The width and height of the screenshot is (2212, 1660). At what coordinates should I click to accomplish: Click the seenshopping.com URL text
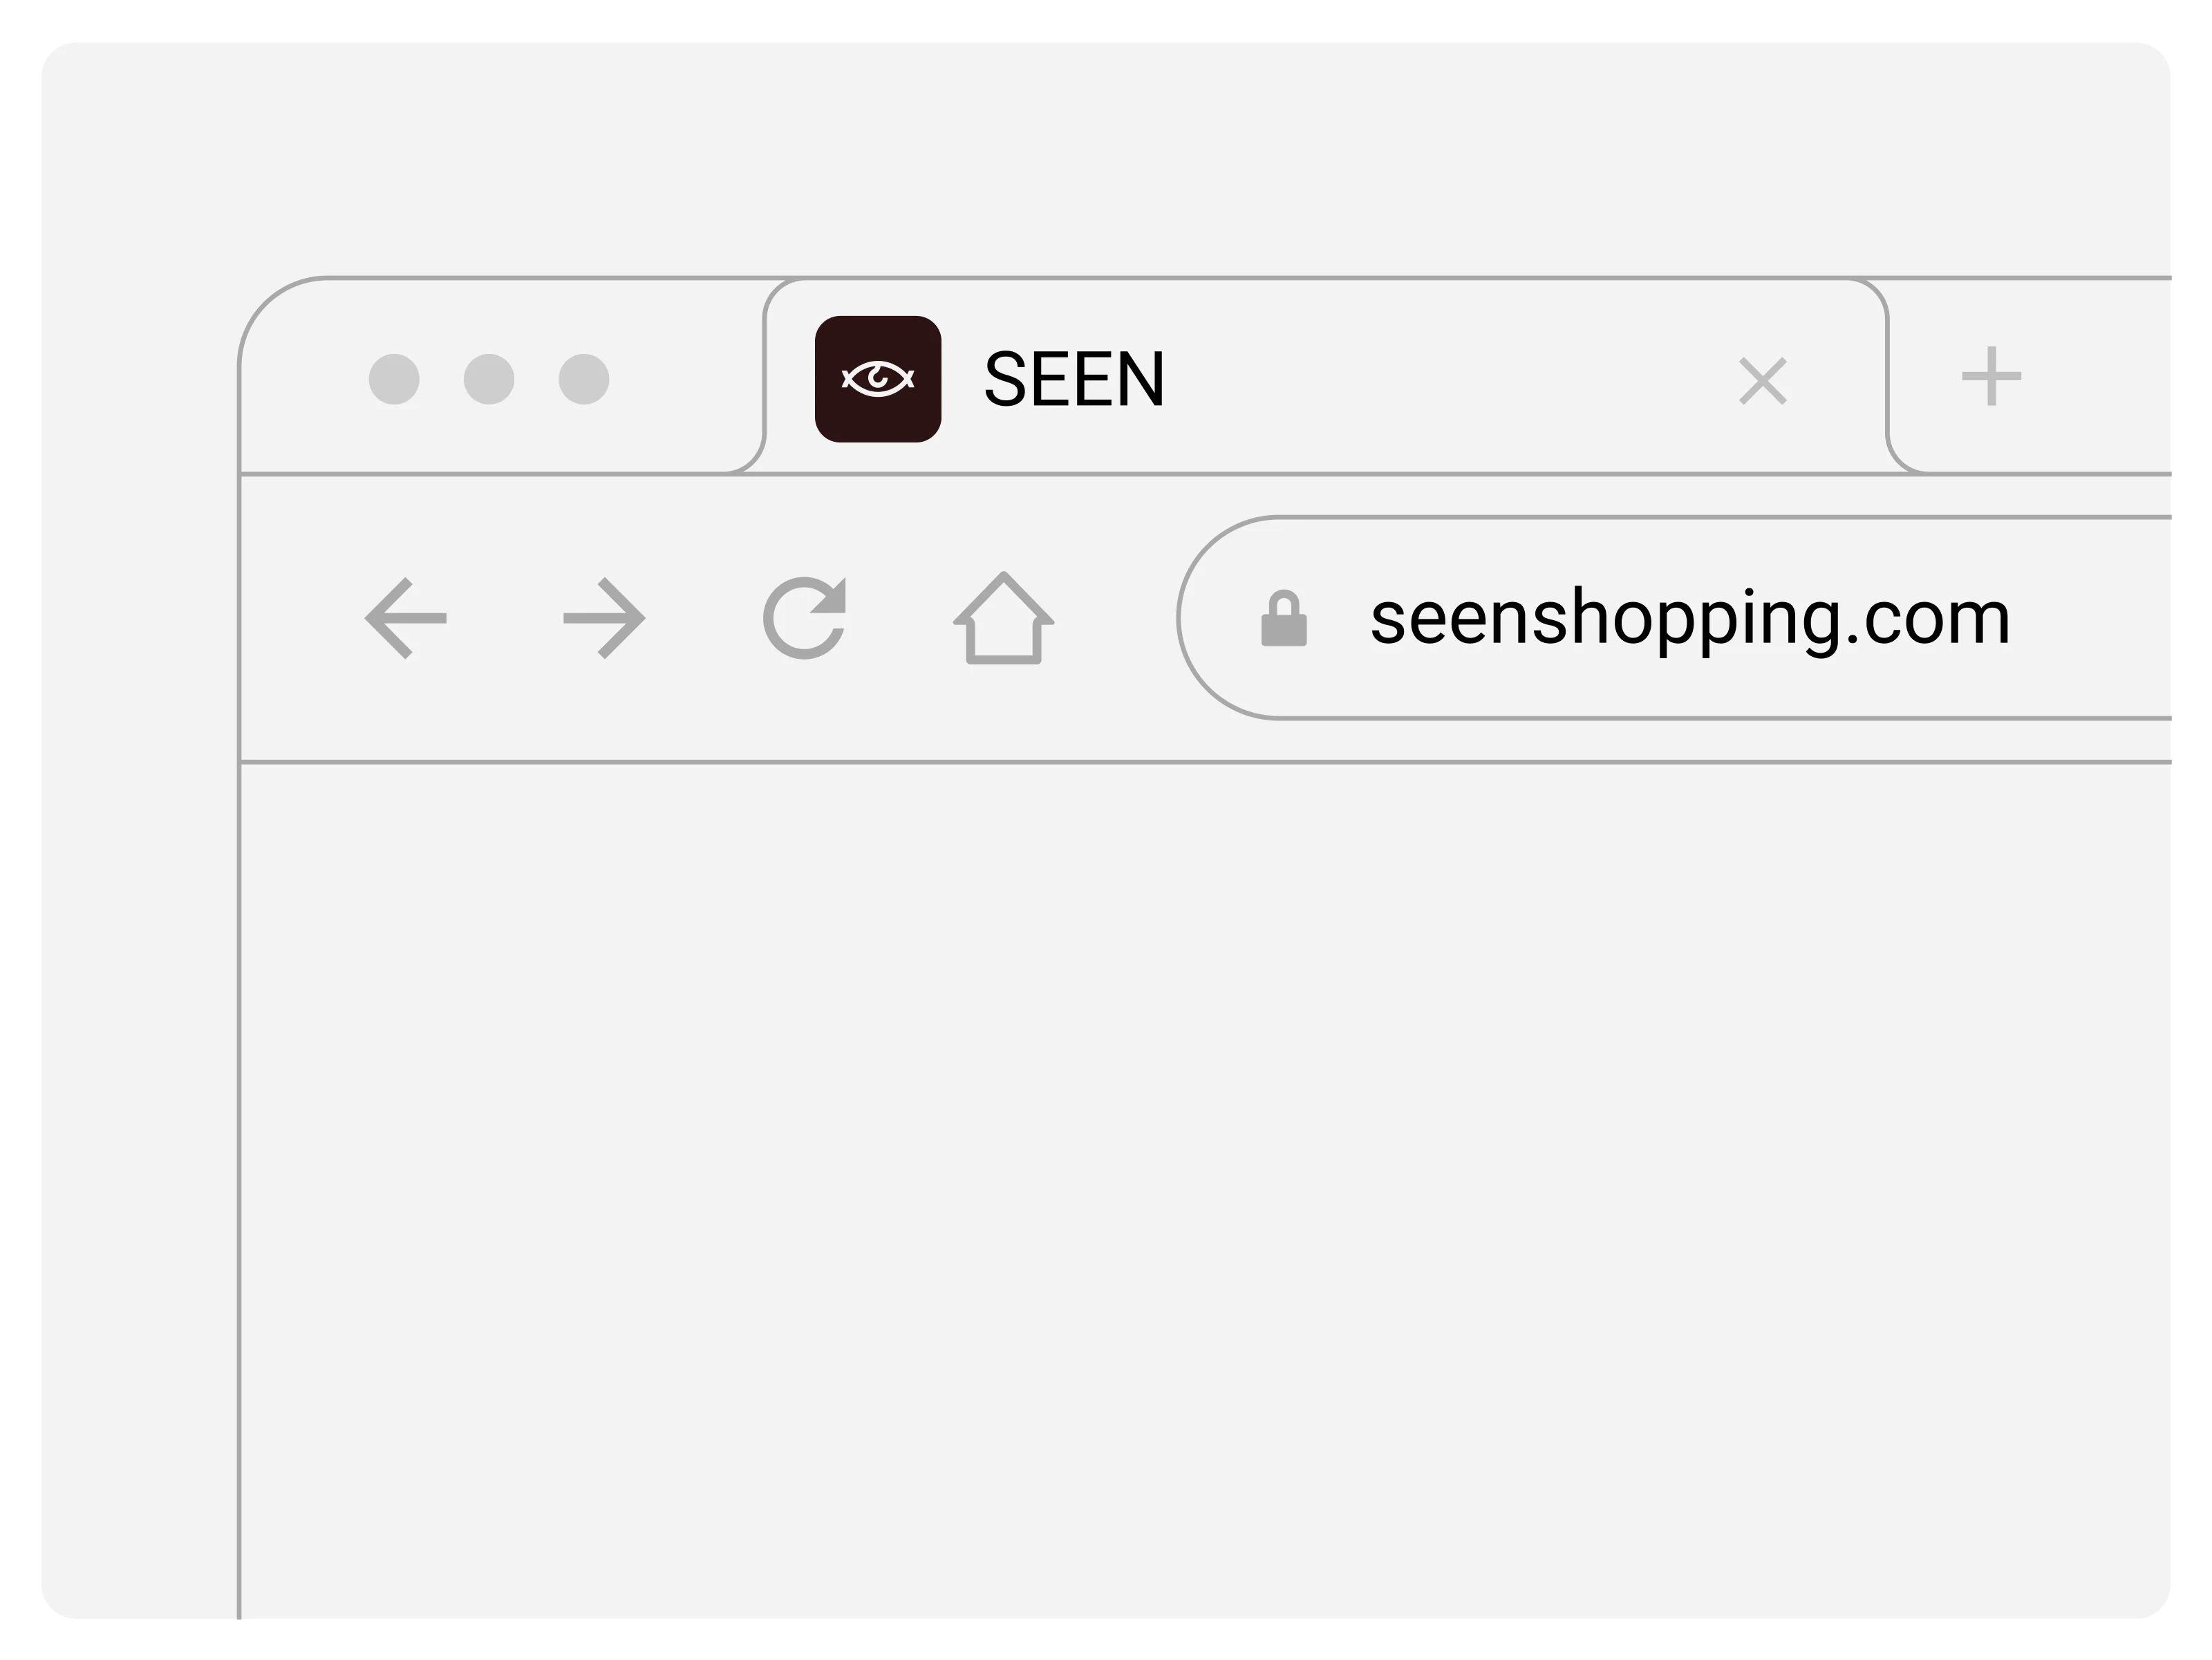[x=1690, y=618]
